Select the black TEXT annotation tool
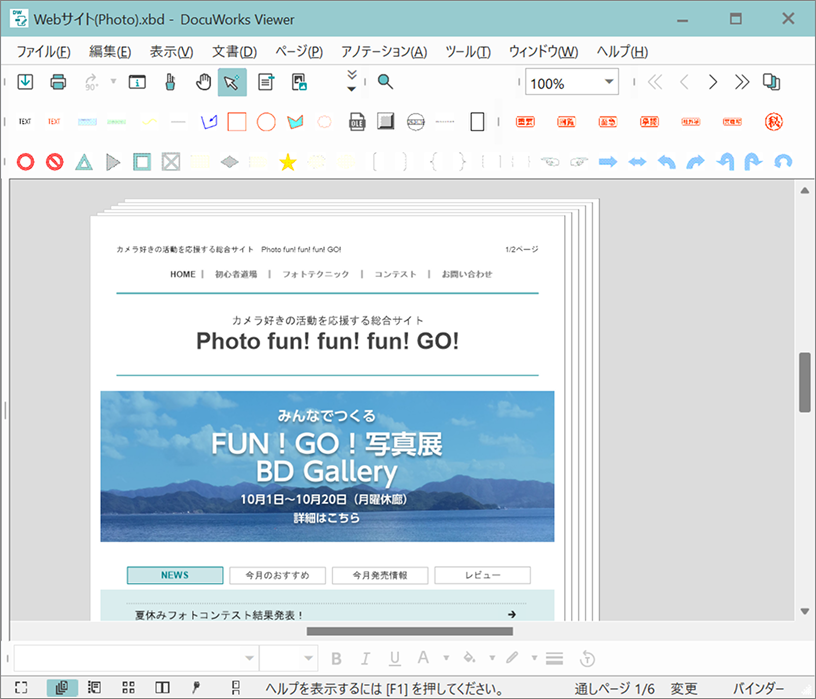The height and width of the screenshot is (699, 816). point(25,122)
